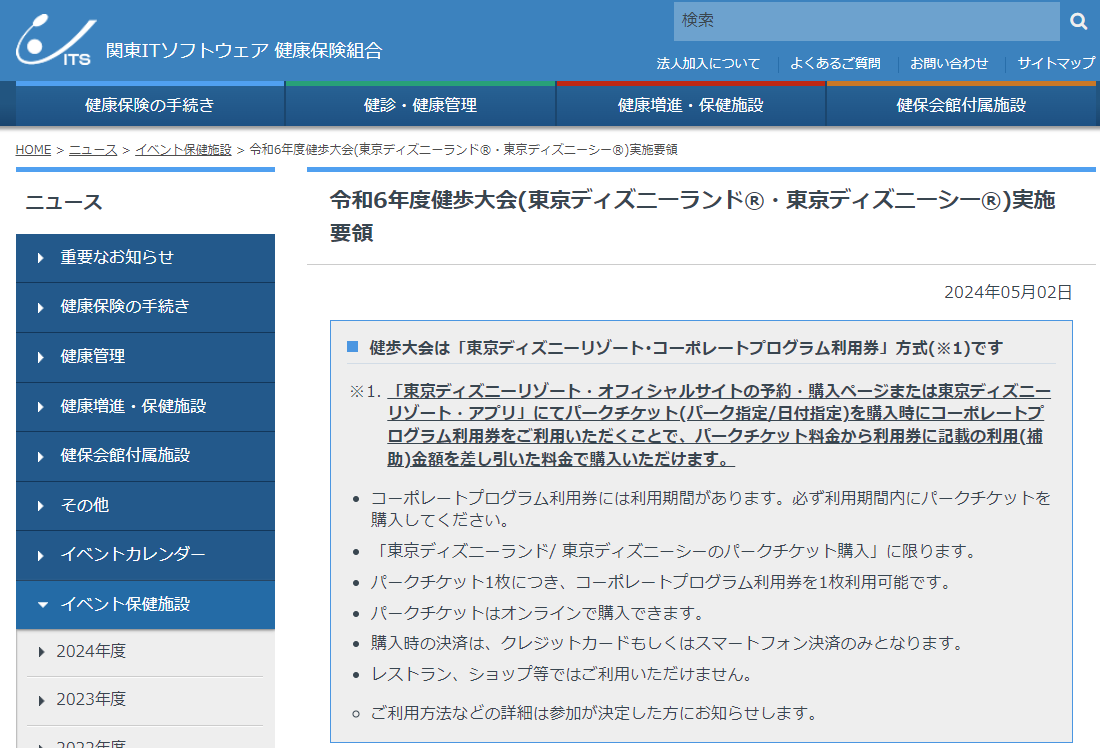Expand 2024年度 sub-item in sidebar
The image size is (1100, 748).
click(x=145, y=652)
